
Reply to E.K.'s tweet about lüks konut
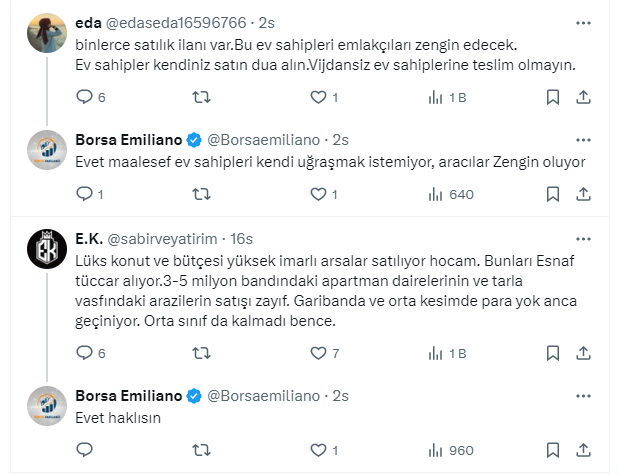[x=84, y=353]
